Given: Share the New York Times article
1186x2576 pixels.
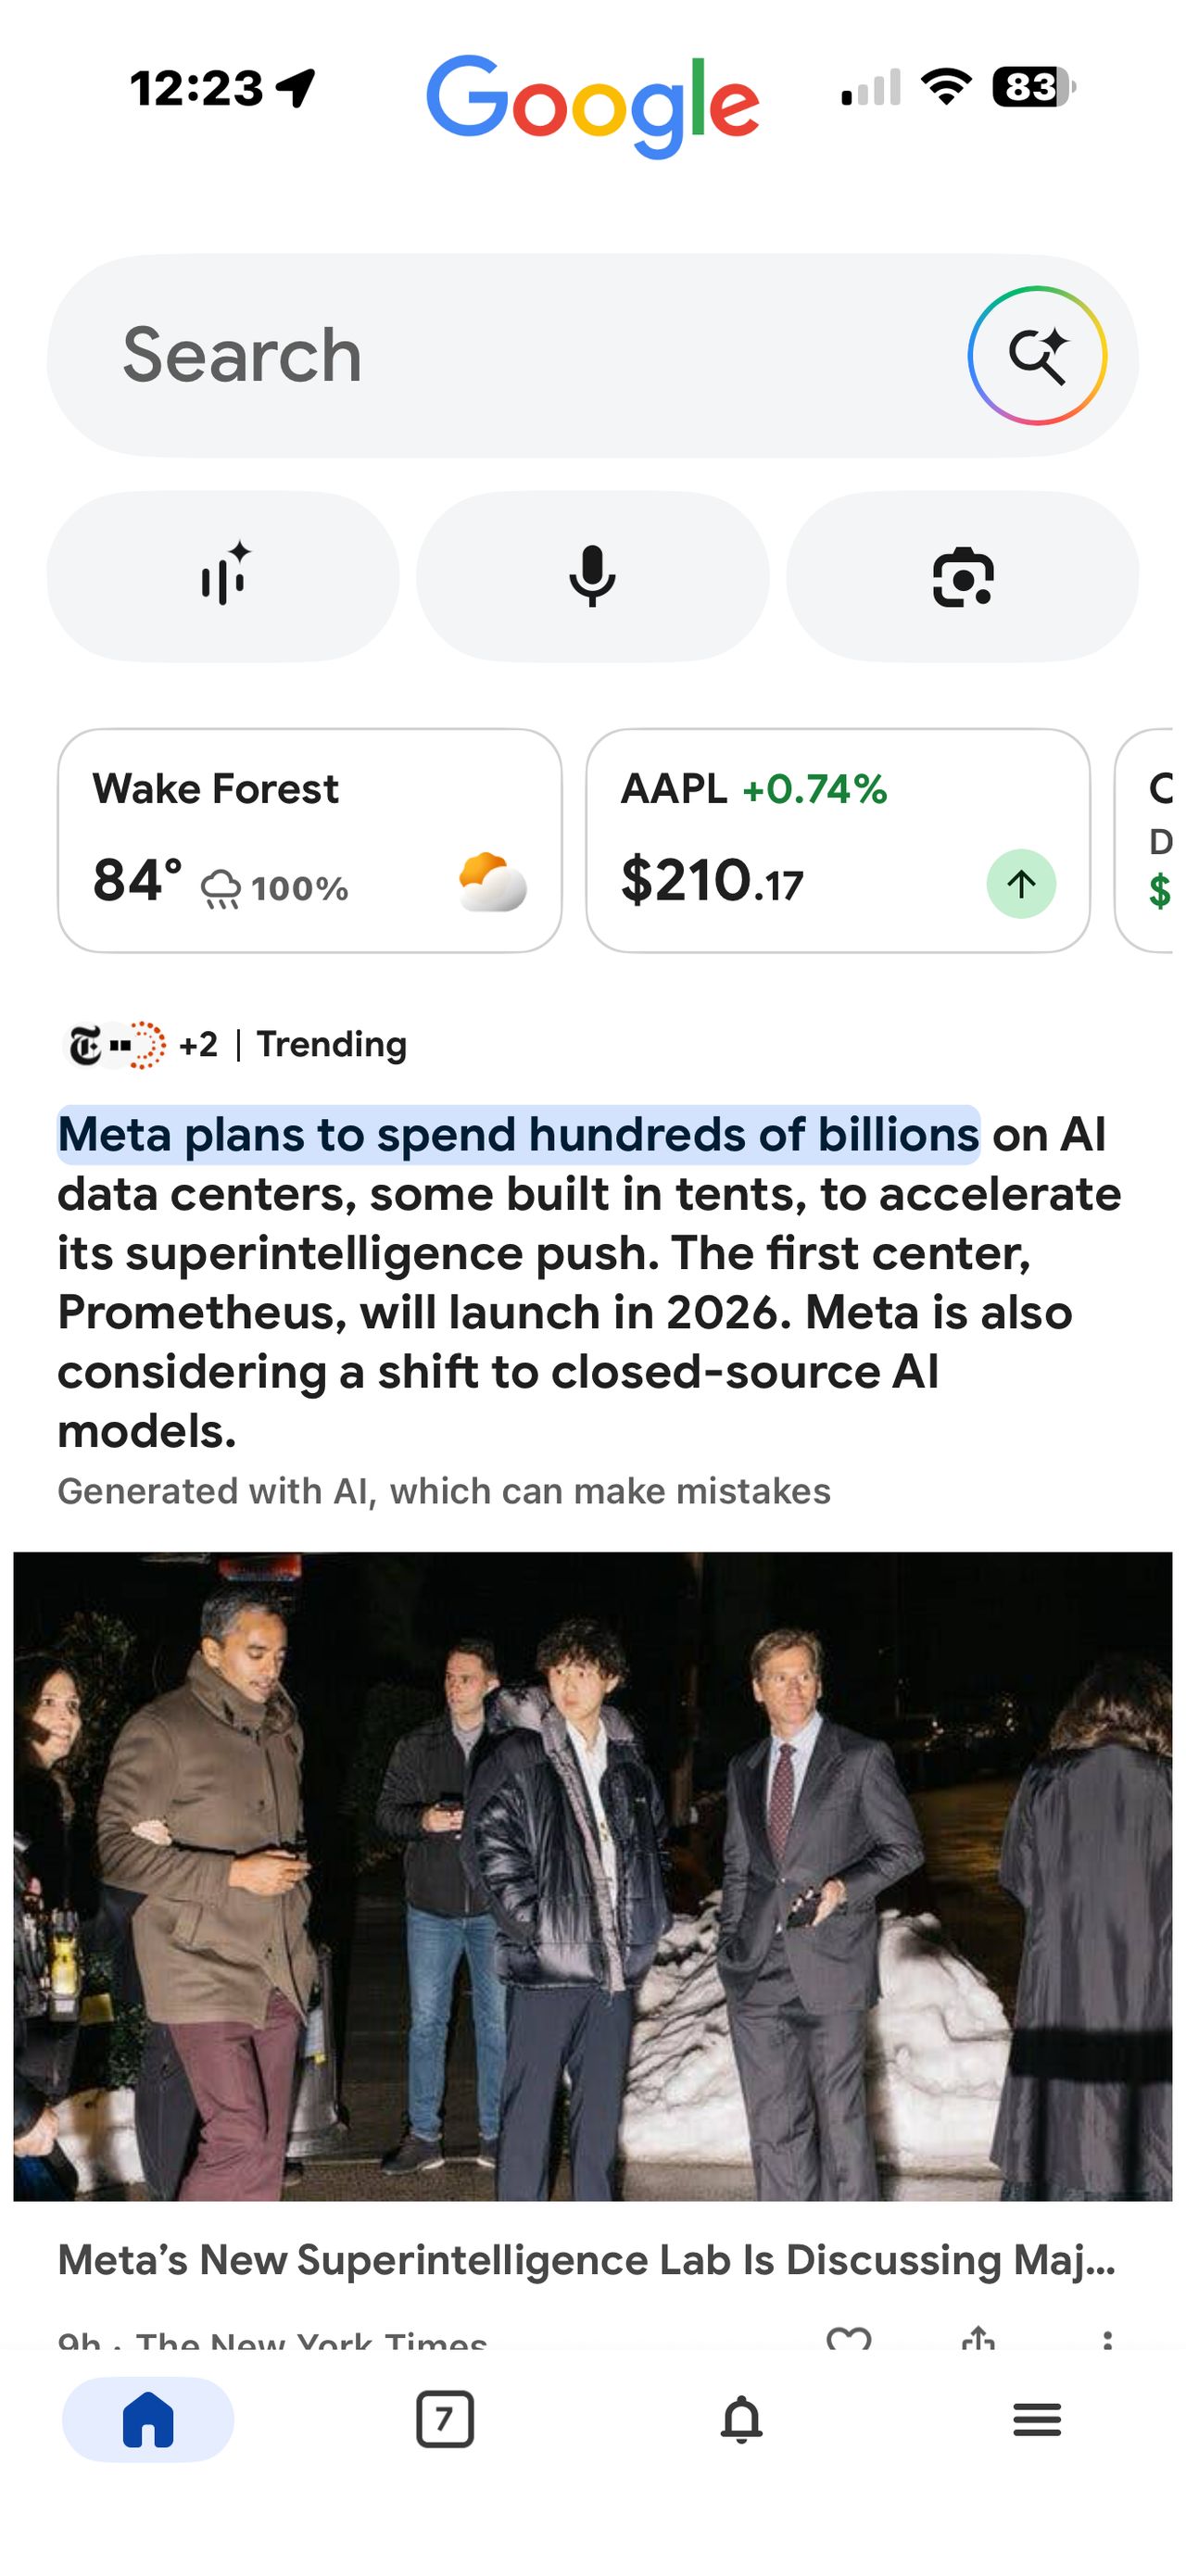Looking at the screenshot, I should click(x=978, y=2340).
